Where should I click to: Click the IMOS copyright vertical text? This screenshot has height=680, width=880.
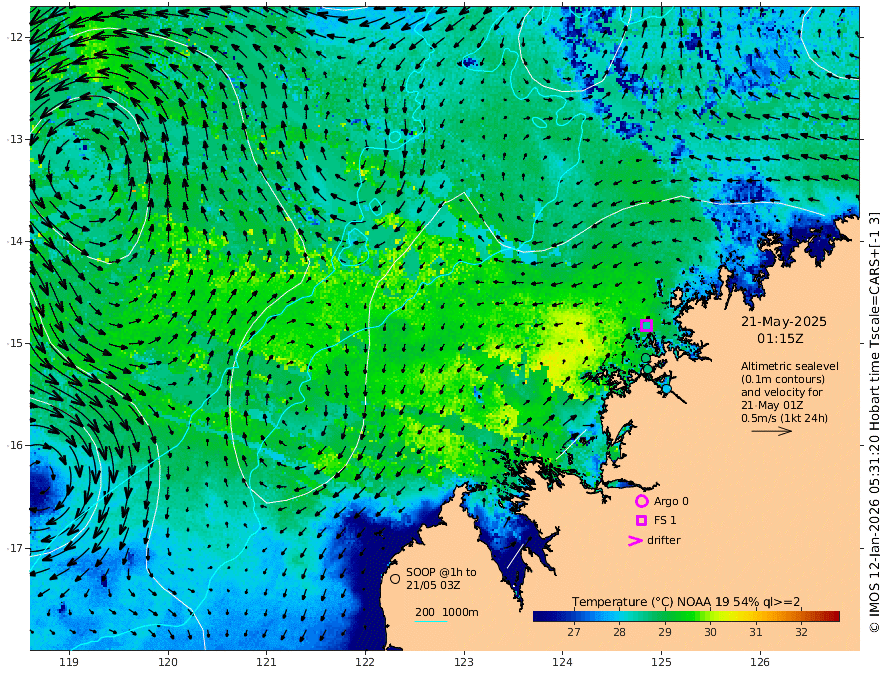coord(874,422)
